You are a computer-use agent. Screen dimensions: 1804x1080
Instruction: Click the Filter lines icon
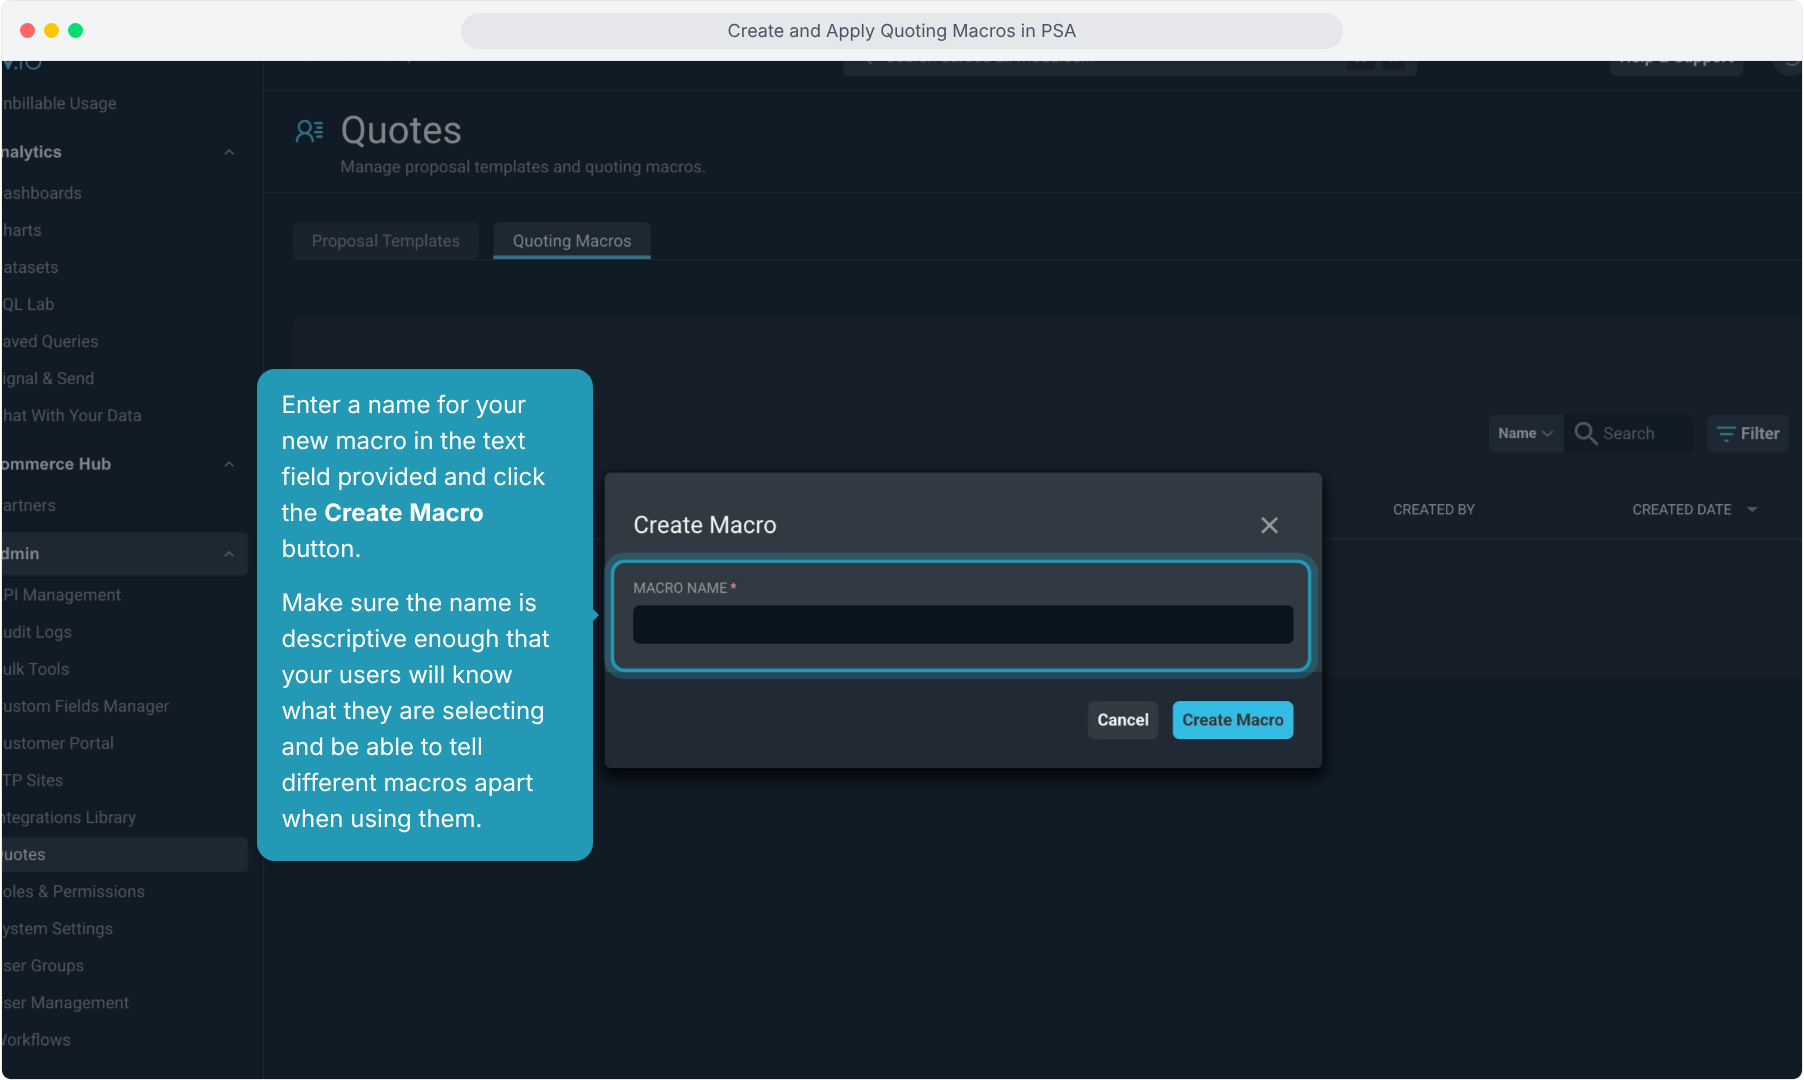pos(1726,434)
